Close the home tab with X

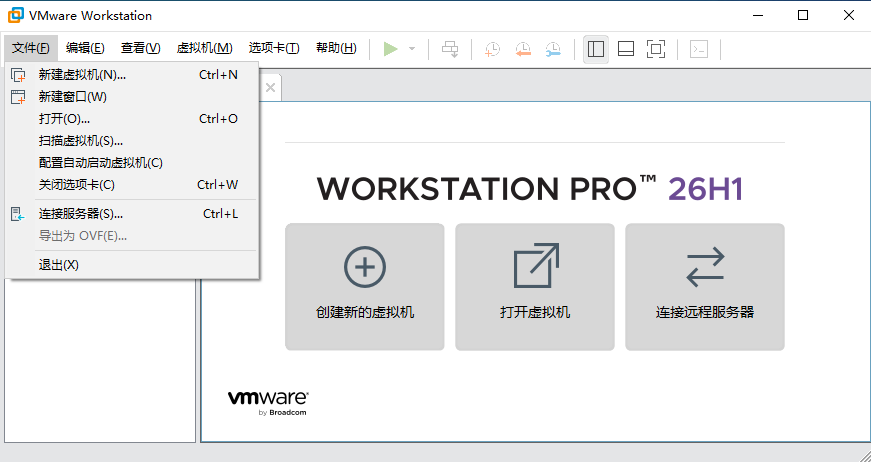[271, 87]
